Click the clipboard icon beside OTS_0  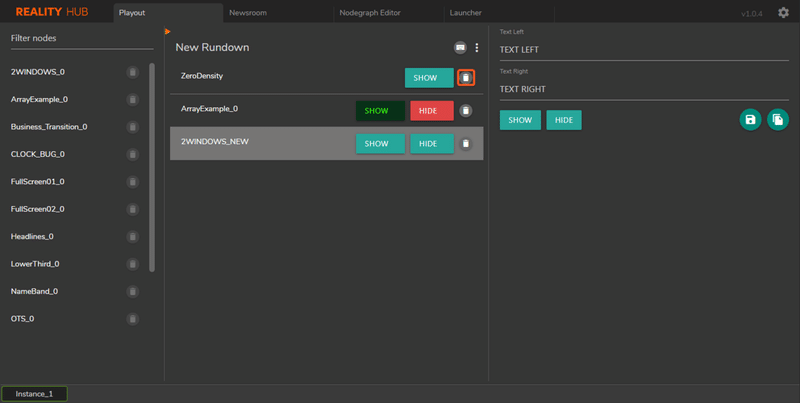coord(133,319)
